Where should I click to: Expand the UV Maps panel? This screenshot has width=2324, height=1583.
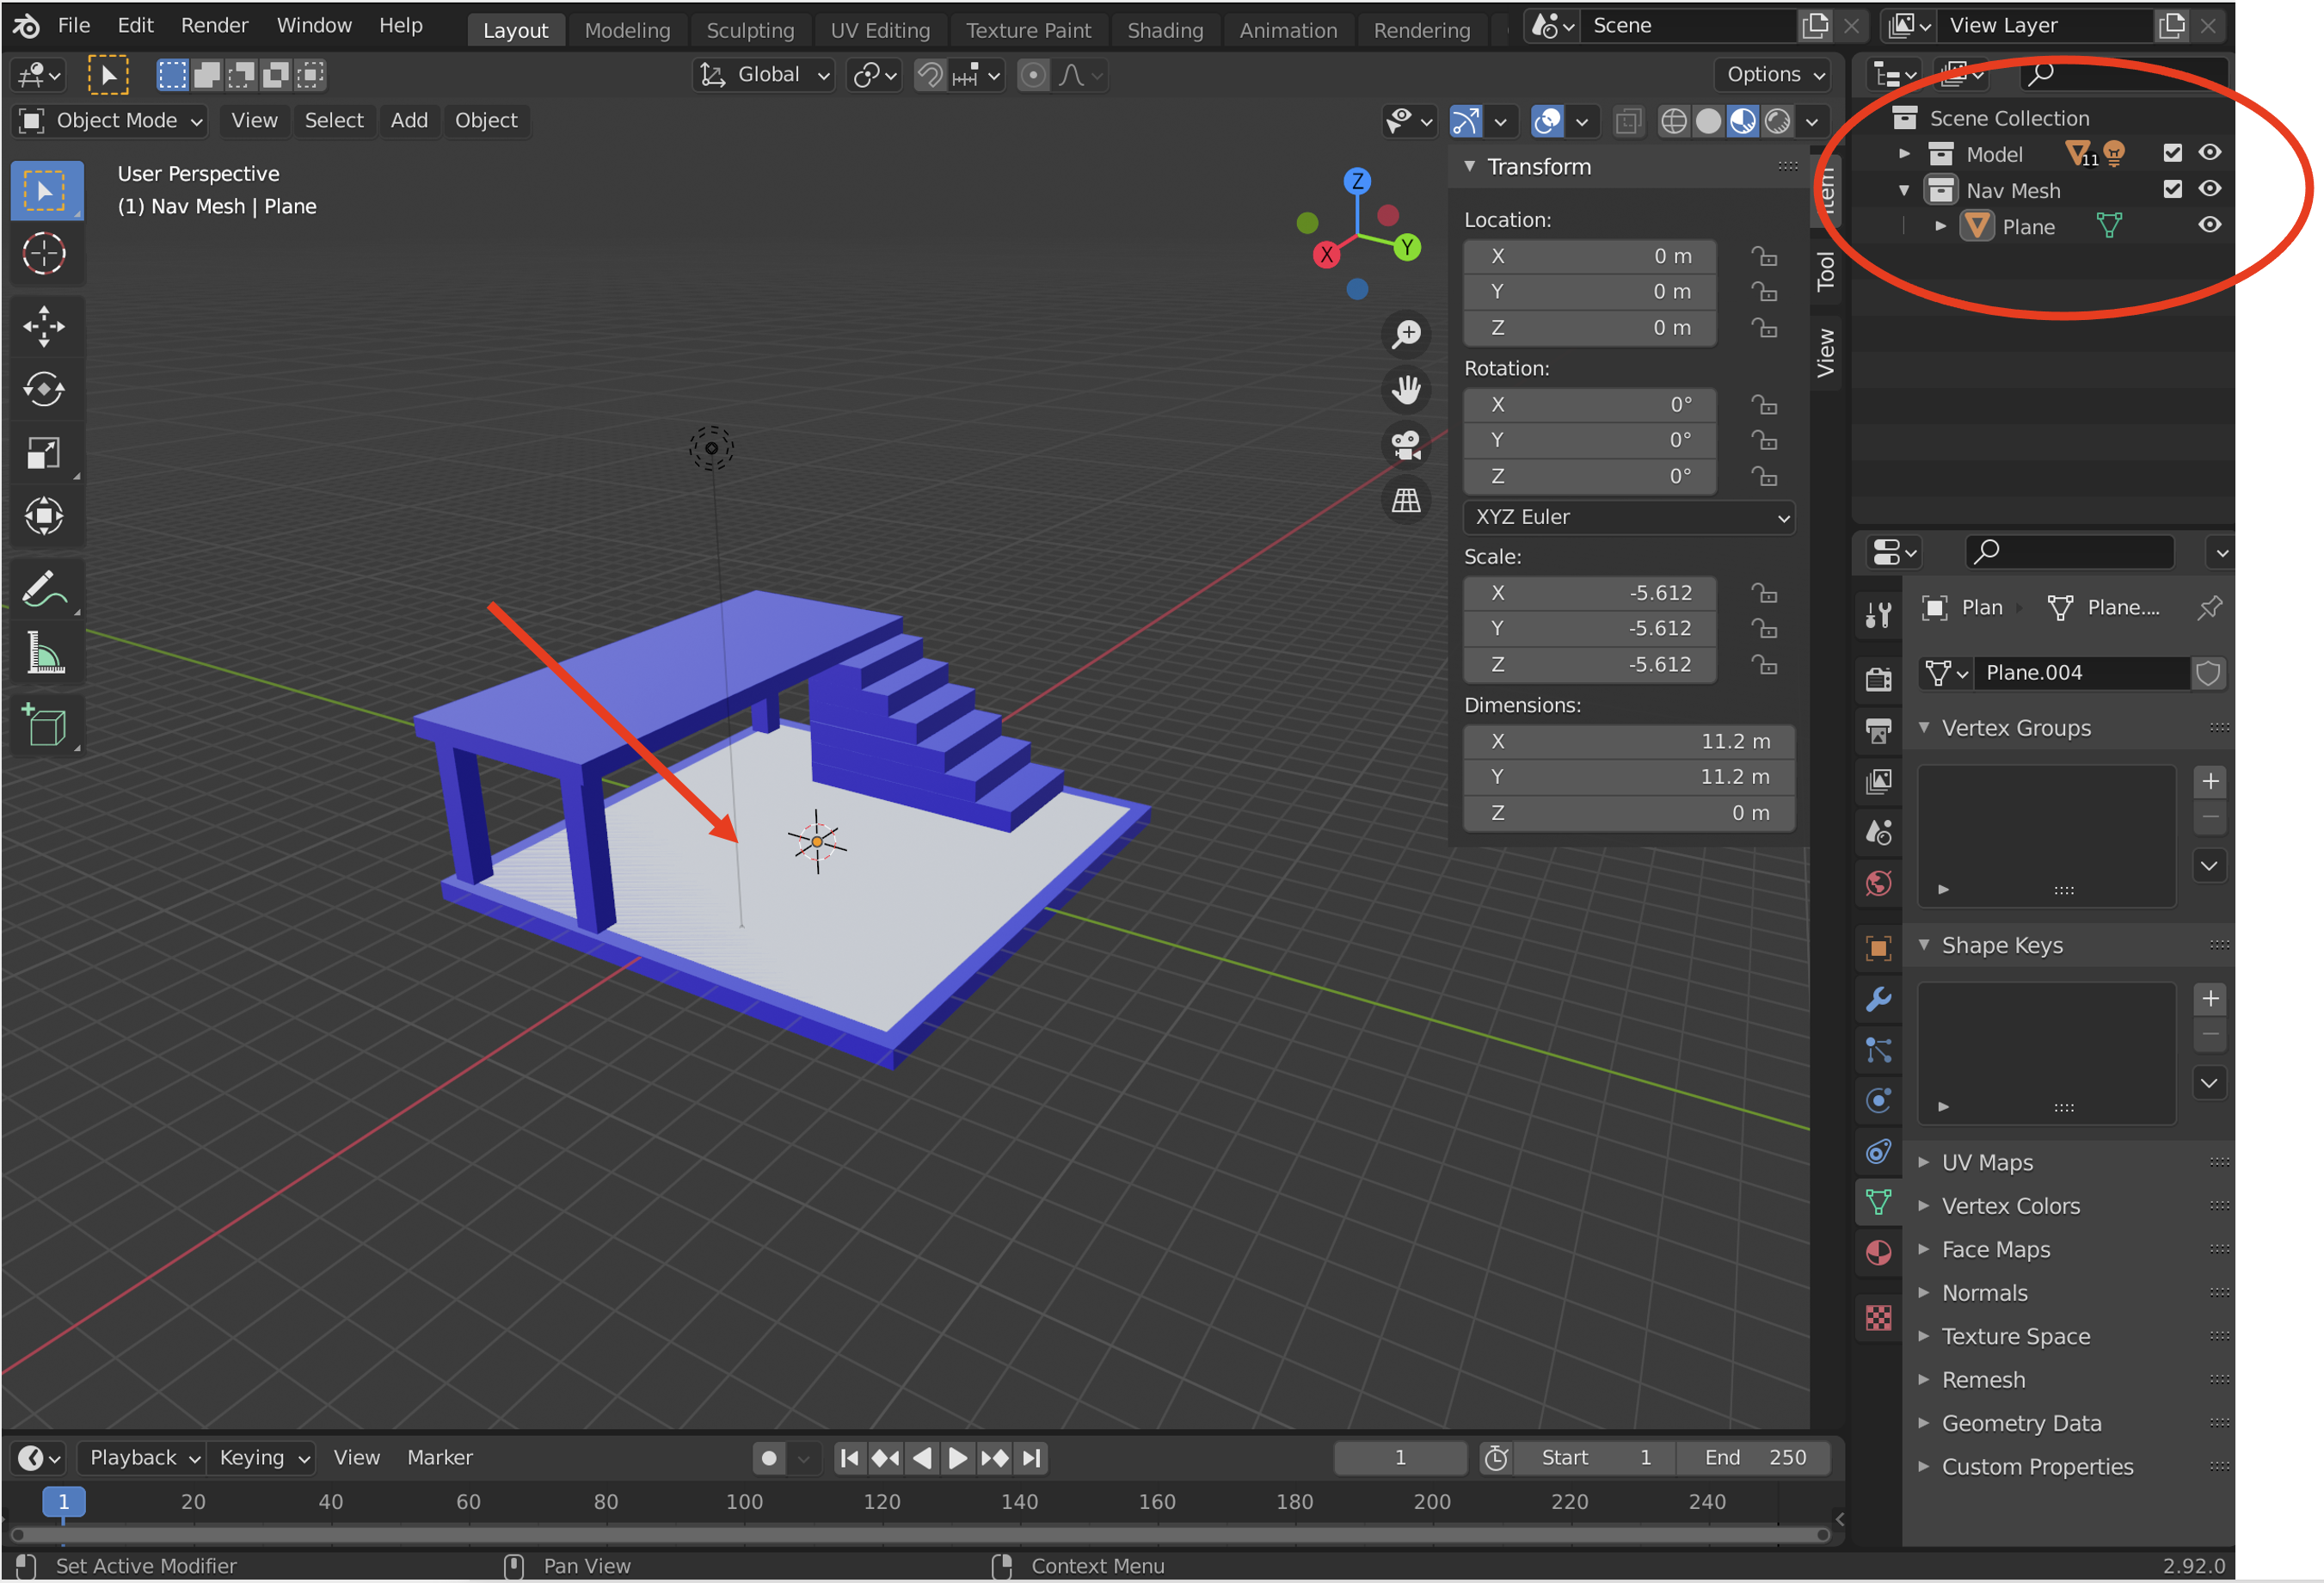pyautogui.click(x=1986, y=1162)
